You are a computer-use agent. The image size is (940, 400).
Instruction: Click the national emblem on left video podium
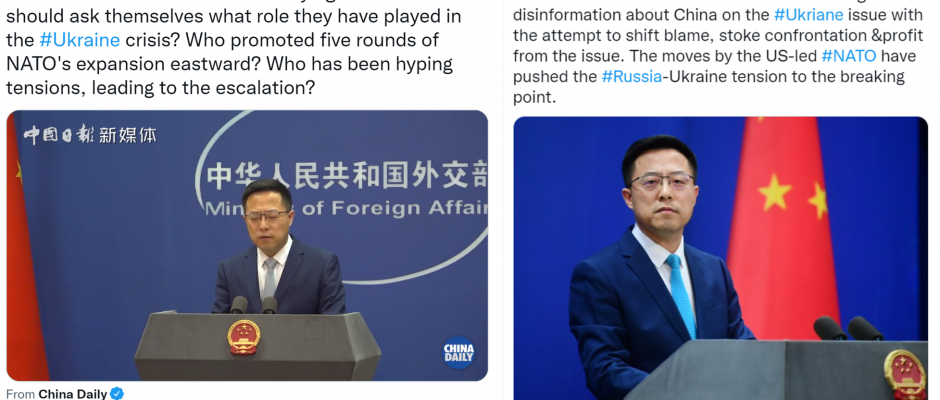coord(243,337)
